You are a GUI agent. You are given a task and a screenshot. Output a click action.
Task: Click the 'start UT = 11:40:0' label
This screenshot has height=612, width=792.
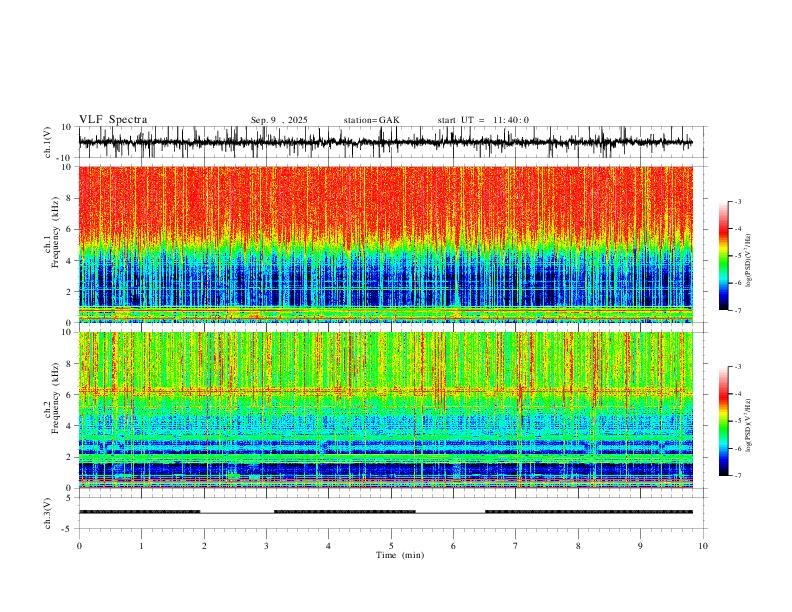(x=483, y=120)
